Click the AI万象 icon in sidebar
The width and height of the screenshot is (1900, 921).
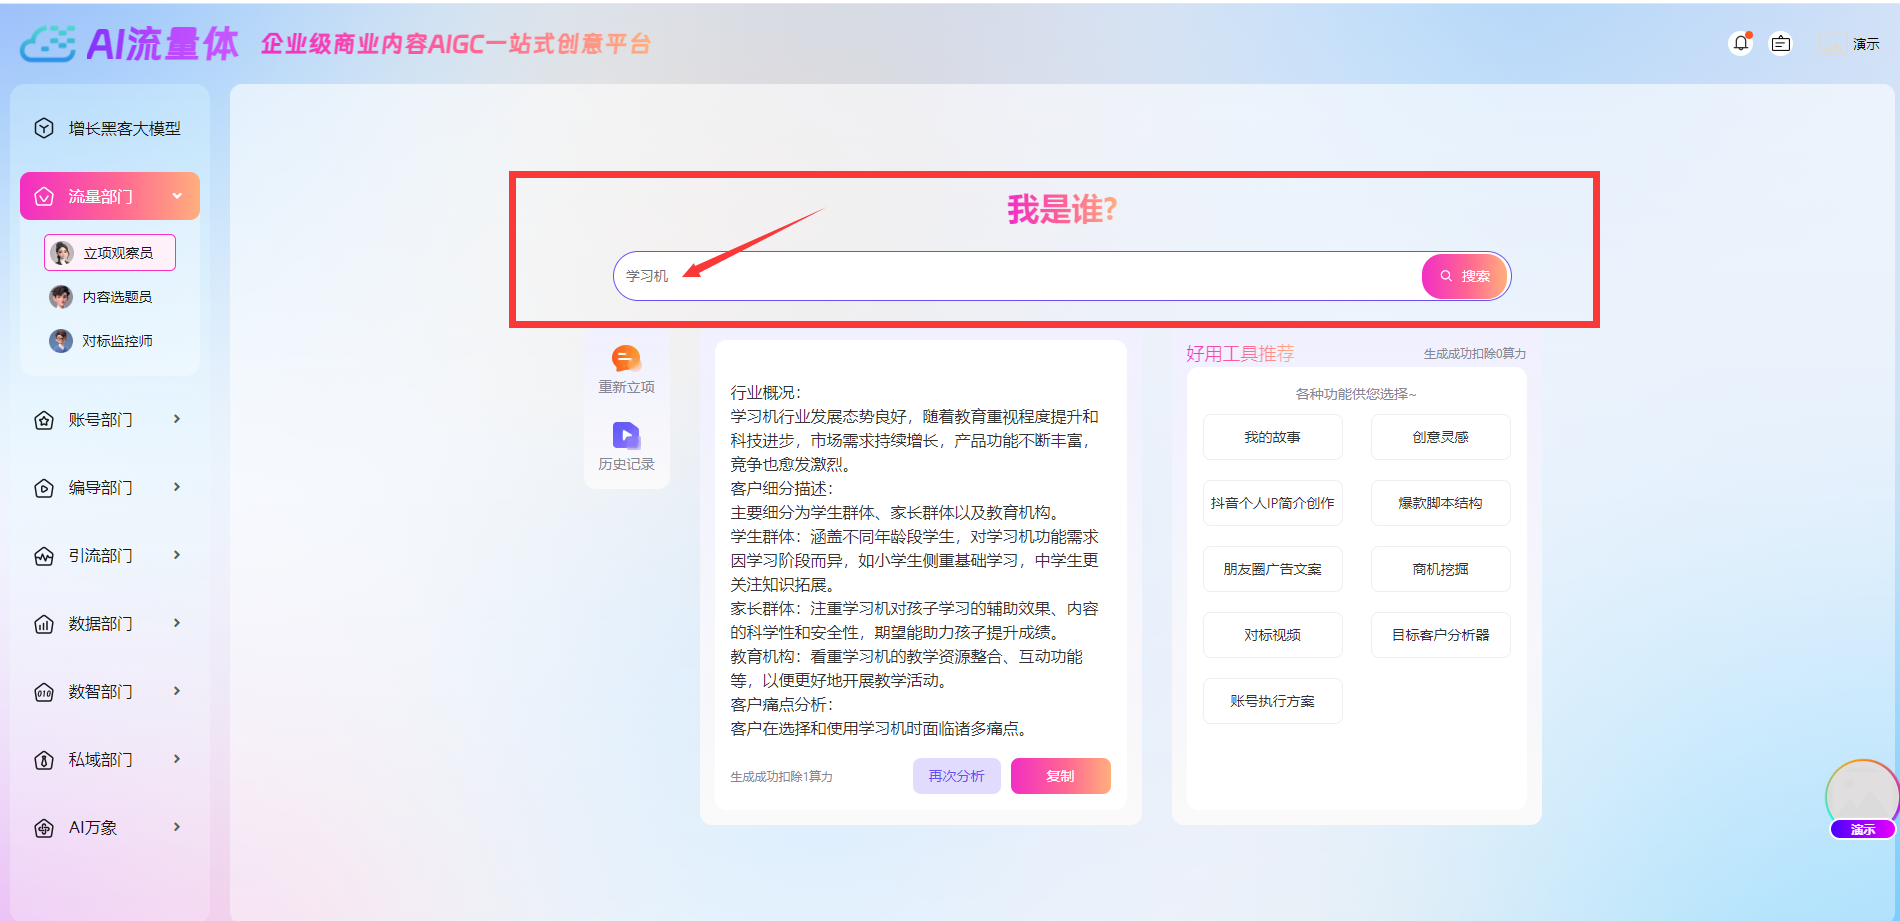pyautogui.click(x=43, y=827)
